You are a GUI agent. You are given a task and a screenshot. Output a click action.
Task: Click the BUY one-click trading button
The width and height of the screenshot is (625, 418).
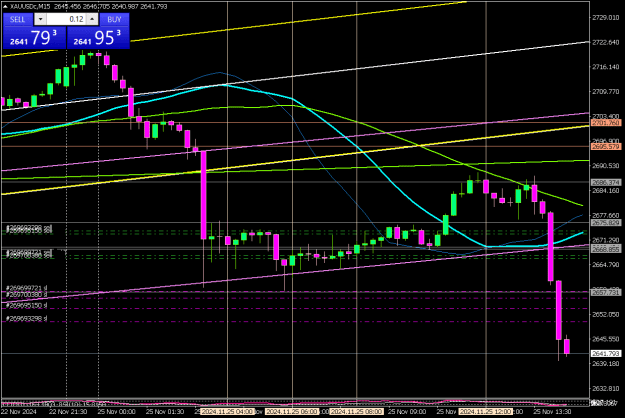point(114,19)
